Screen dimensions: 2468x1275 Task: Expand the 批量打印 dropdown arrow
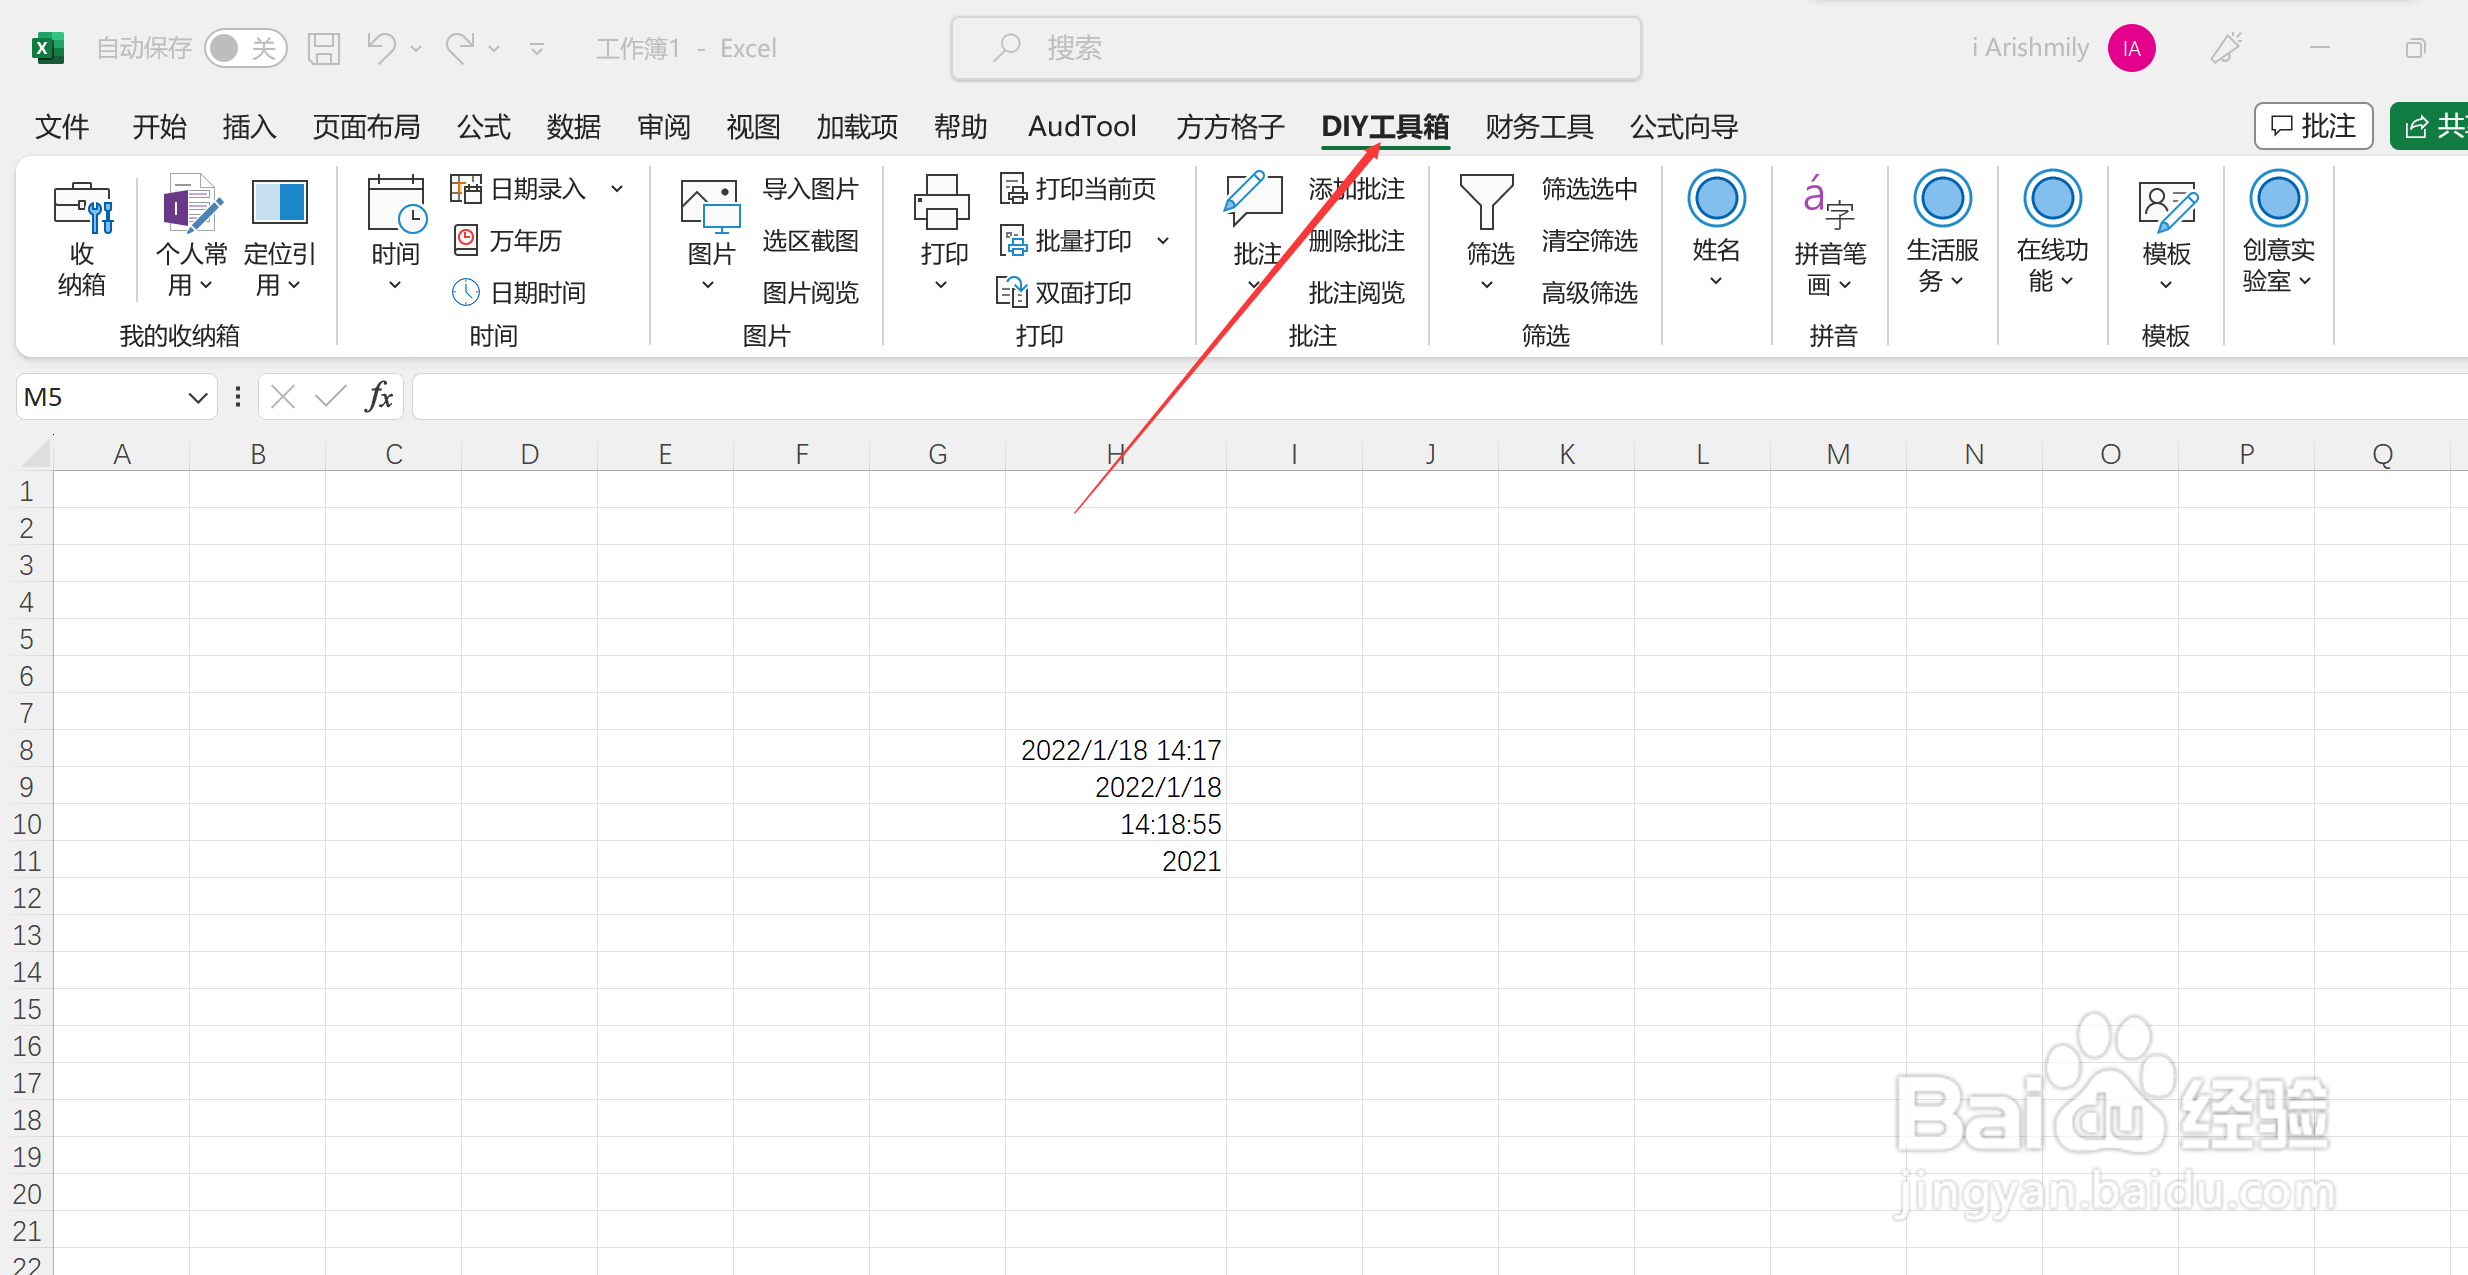[1163, 241]
